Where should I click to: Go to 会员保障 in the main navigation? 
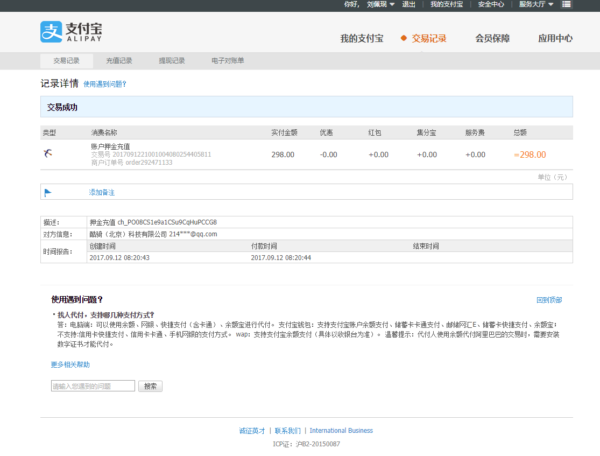click(492, 39)
